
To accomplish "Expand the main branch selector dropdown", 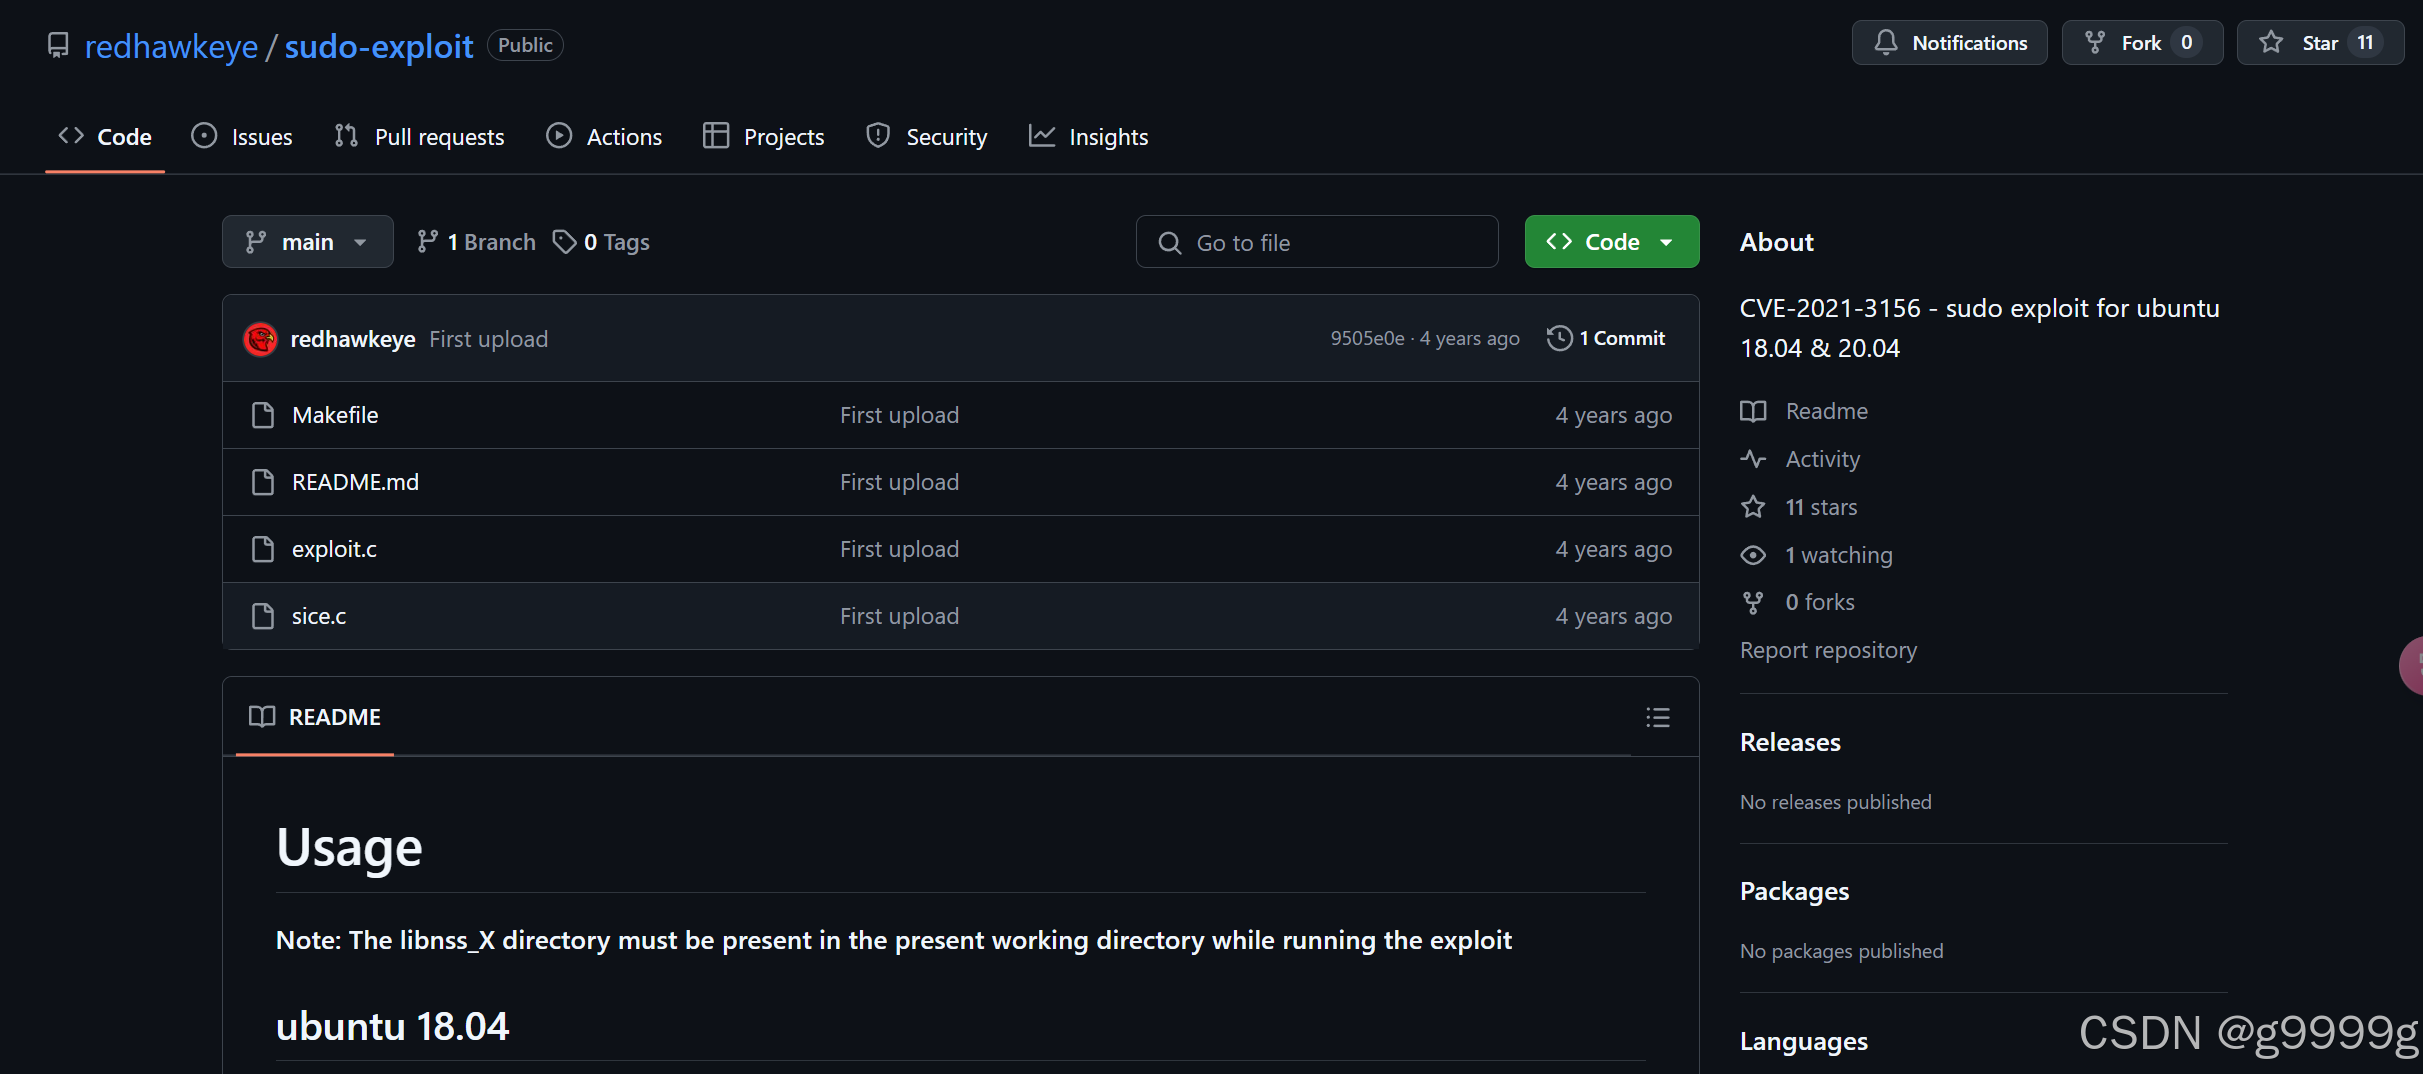I will [x=308, y=242].
